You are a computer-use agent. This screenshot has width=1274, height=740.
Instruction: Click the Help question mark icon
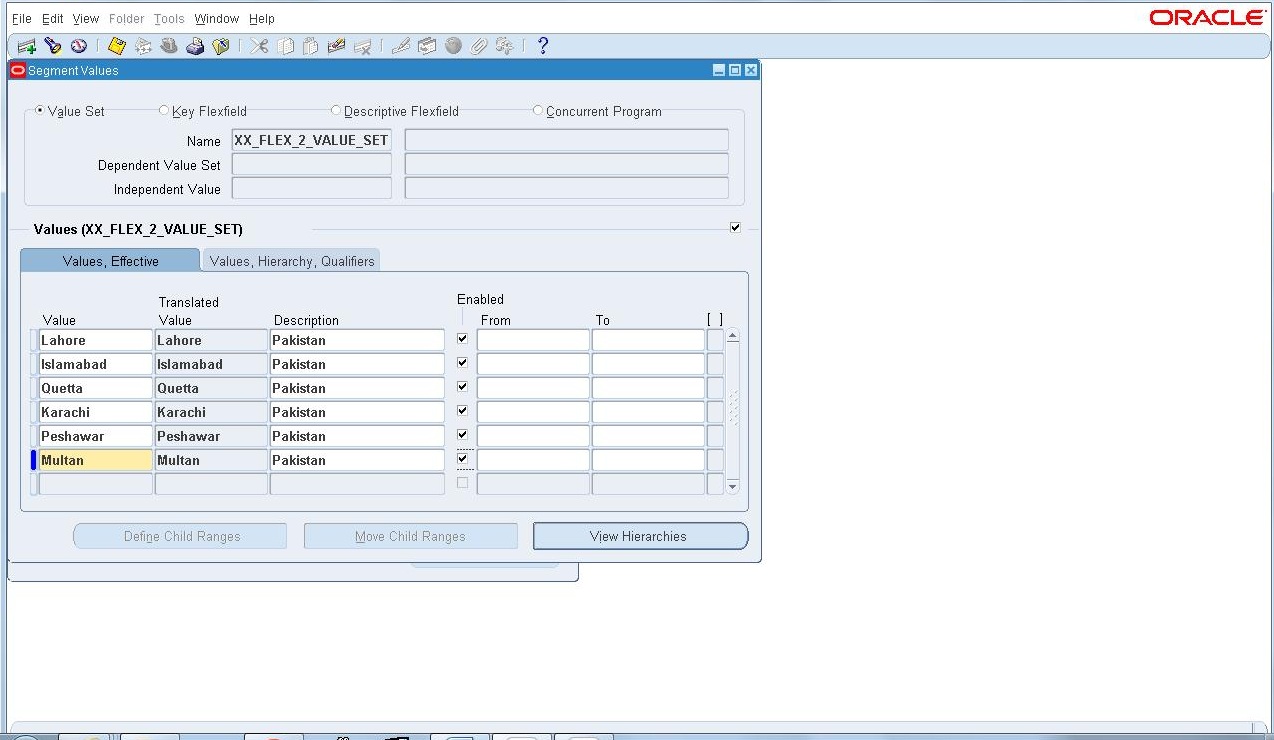click(542, 45)
